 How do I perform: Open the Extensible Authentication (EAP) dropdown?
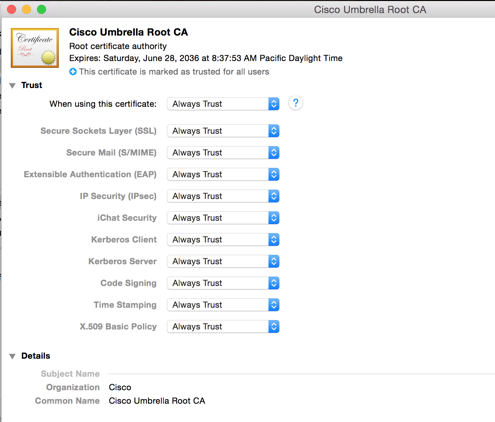pyautogui.click(x=223, y=174)
